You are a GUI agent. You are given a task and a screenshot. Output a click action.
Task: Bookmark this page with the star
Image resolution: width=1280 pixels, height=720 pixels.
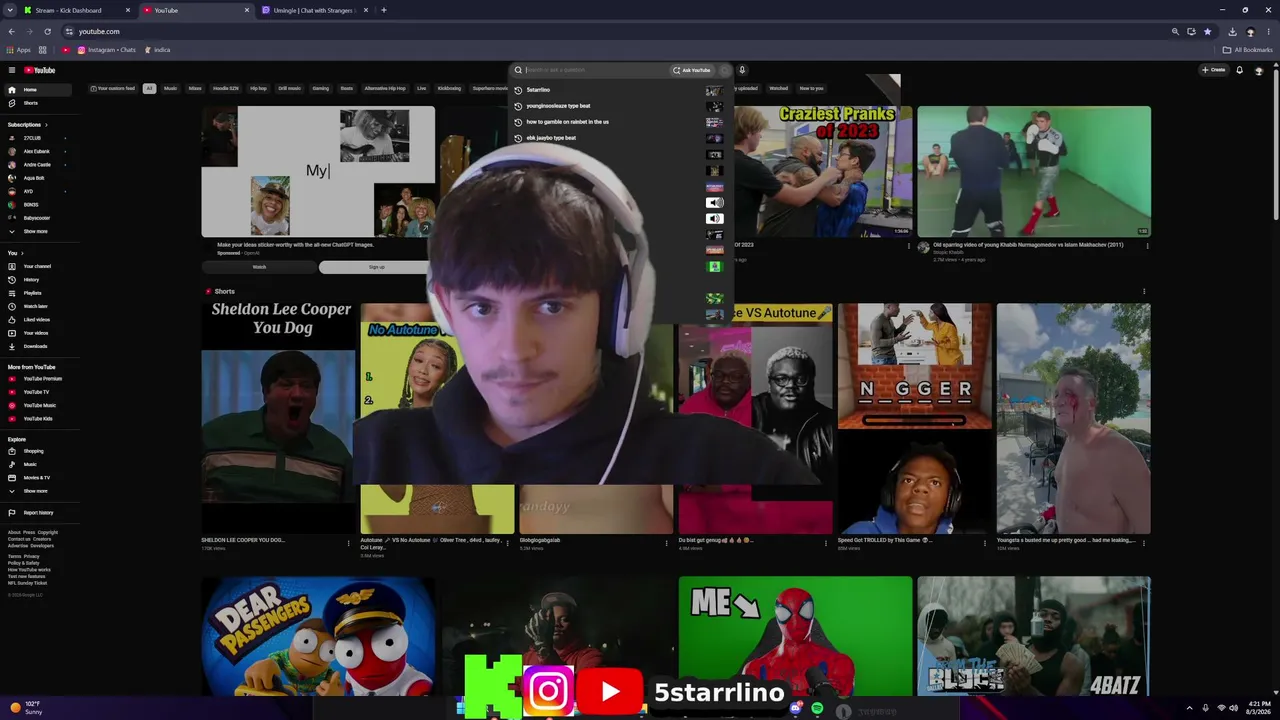click(1207, 31)
